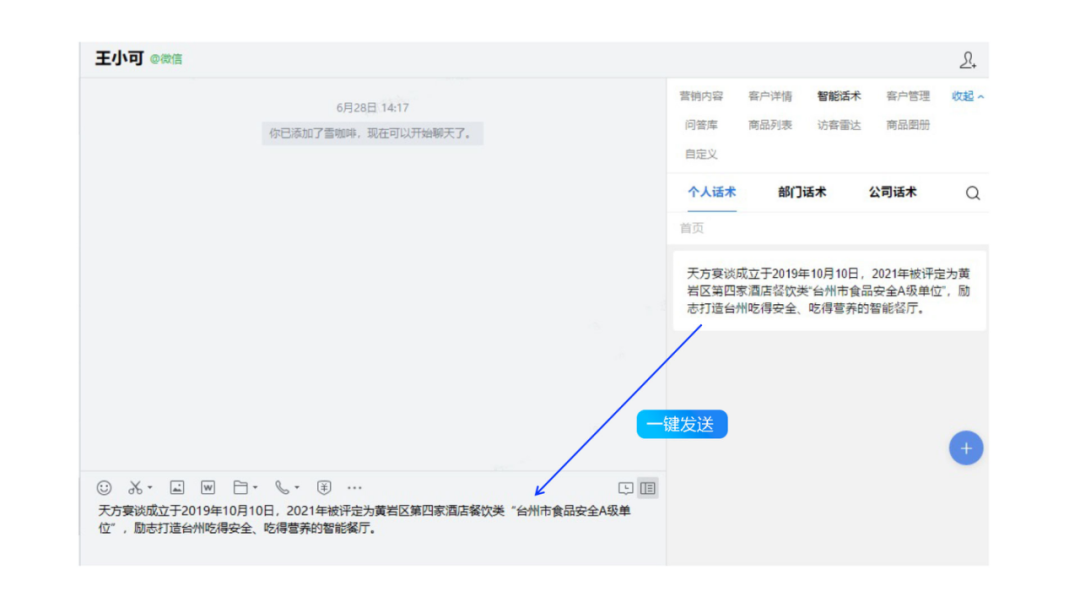Open the shield-shaped ¥ payment icon
Screen dimensions: 1080x608
(324, 488)
